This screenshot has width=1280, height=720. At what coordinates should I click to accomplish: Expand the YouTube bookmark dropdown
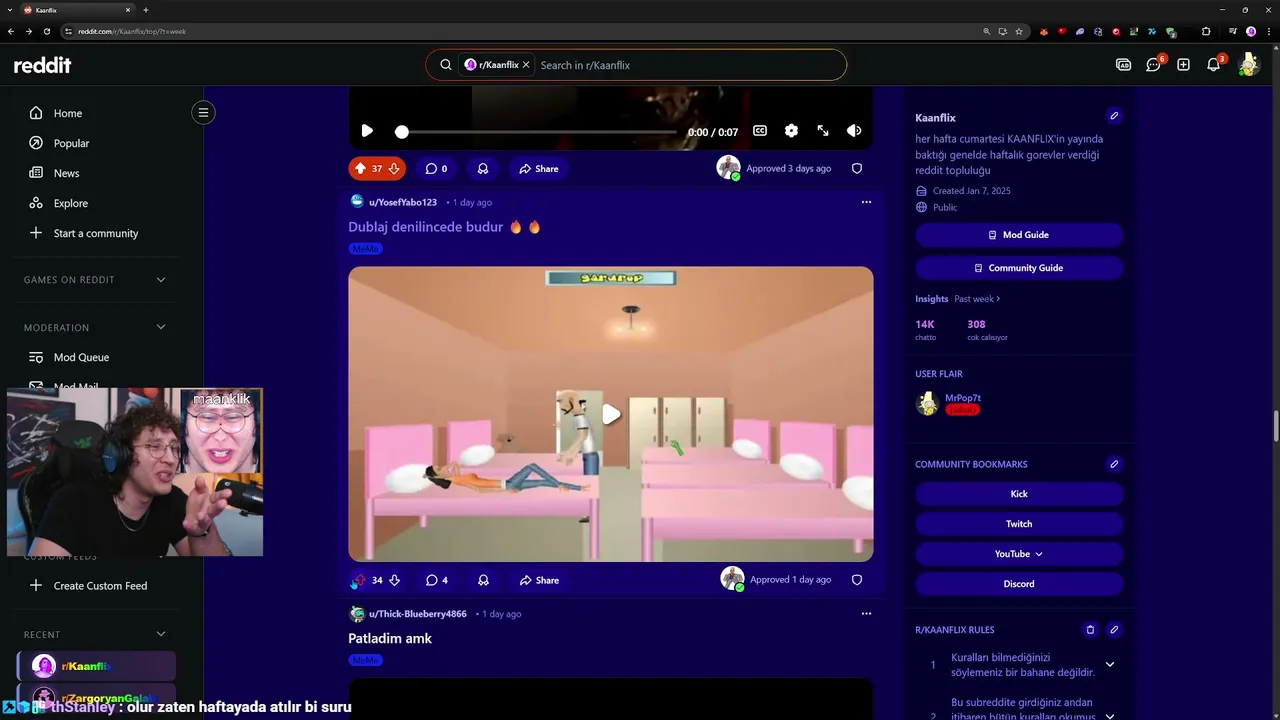tap(1019, 554)
